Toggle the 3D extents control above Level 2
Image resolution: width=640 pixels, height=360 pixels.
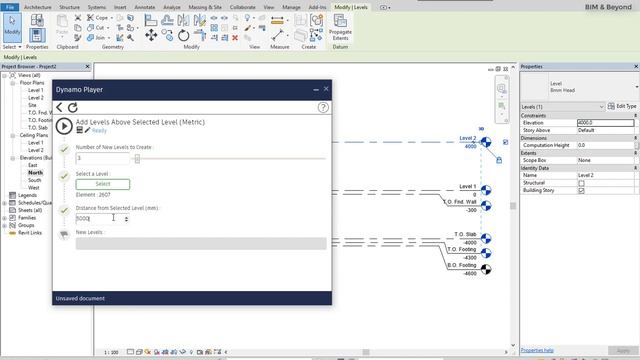481,129
